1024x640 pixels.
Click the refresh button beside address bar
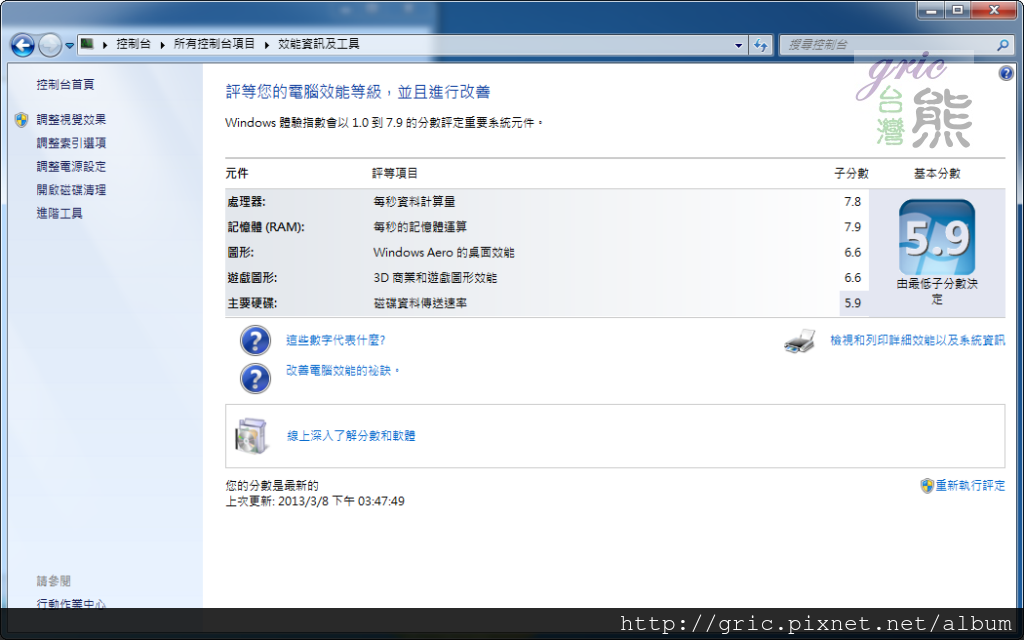tap(761, 45)
